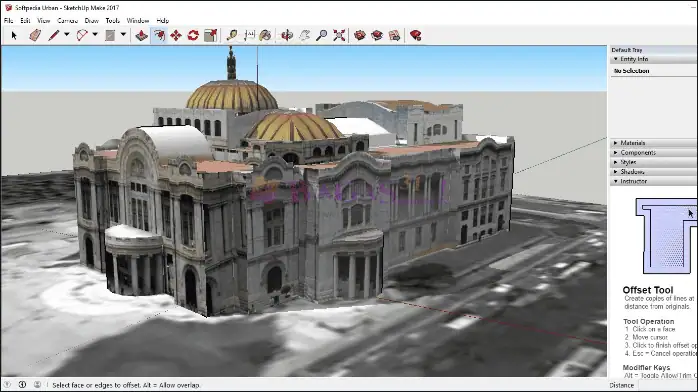Collapse the Entity Info panel
This screenshot has height=392, width=698.
pos(653,59)
